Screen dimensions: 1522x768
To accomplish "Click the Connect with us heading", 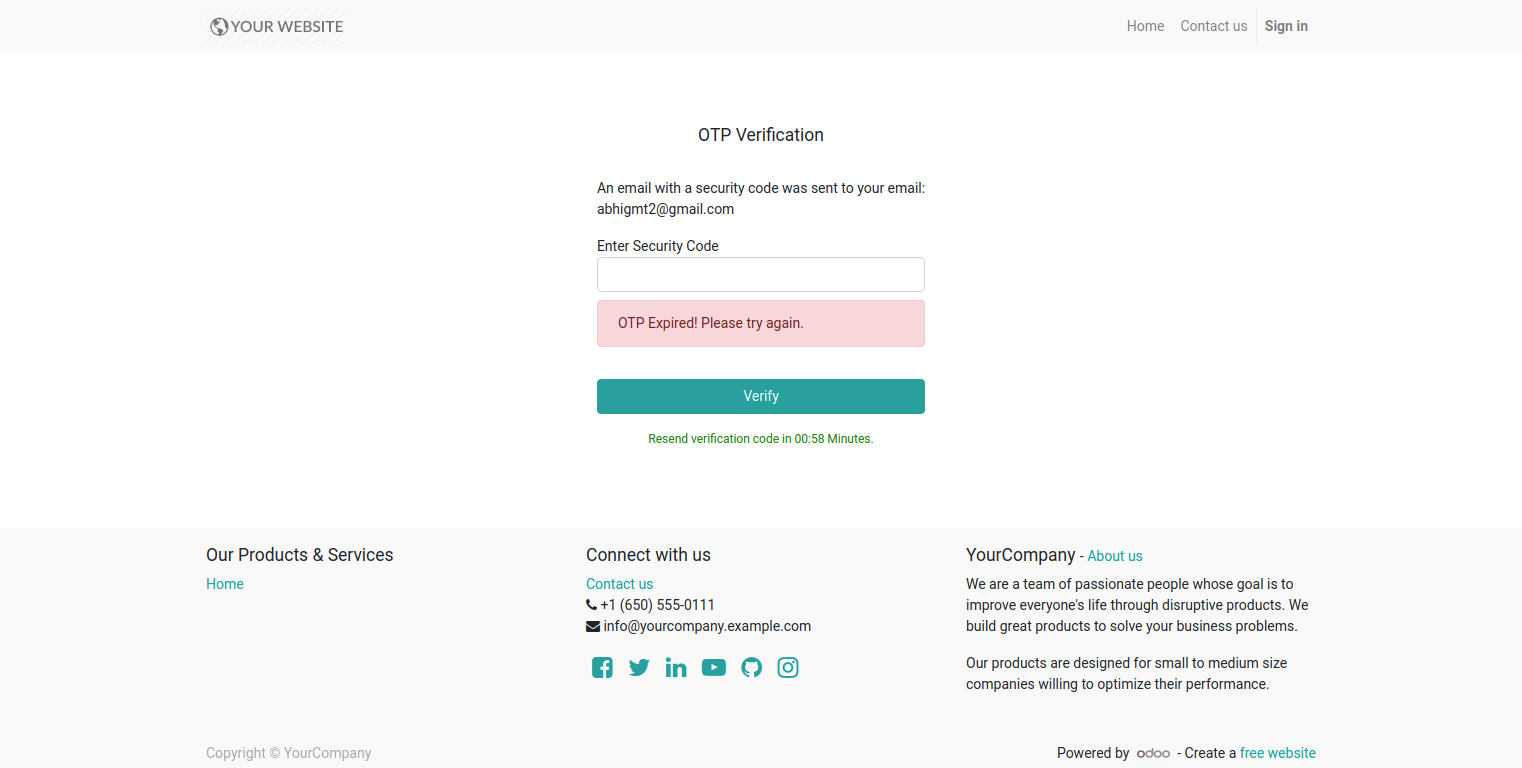I will point(648,555).
